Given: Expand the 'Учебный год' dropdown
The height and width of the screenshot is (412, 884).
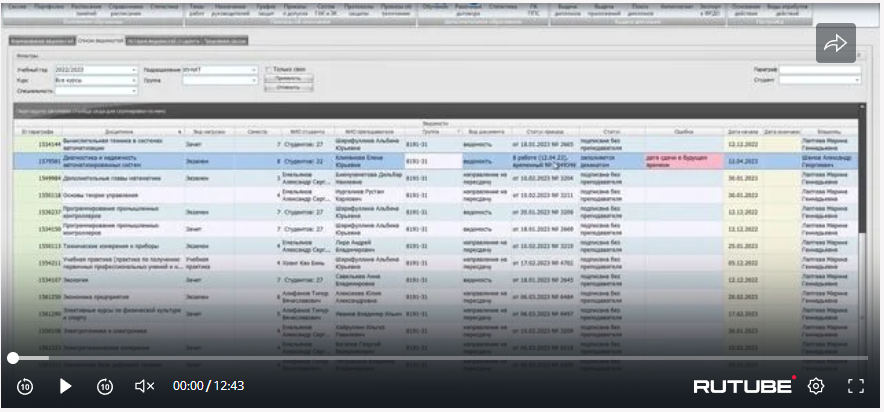Looking at the screenshot, I should pos(134,70).
